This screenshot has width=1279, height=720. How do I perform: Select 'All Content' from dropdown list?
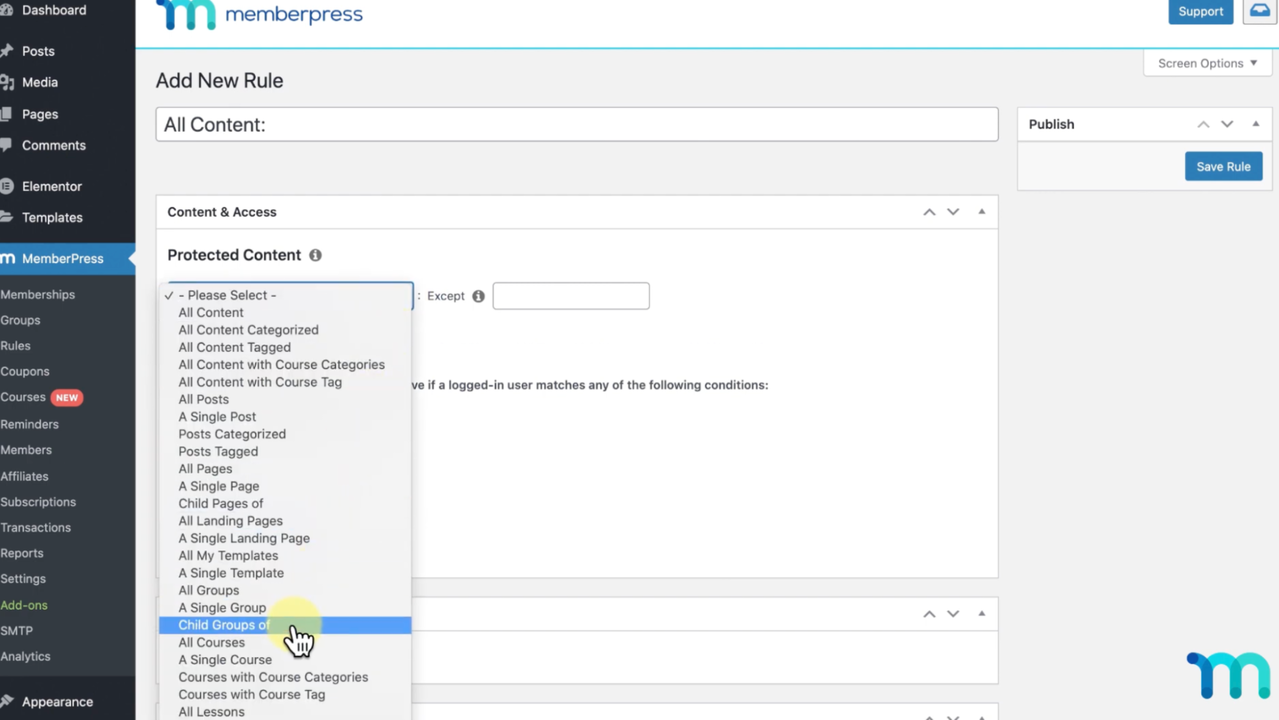click(285, 312)
